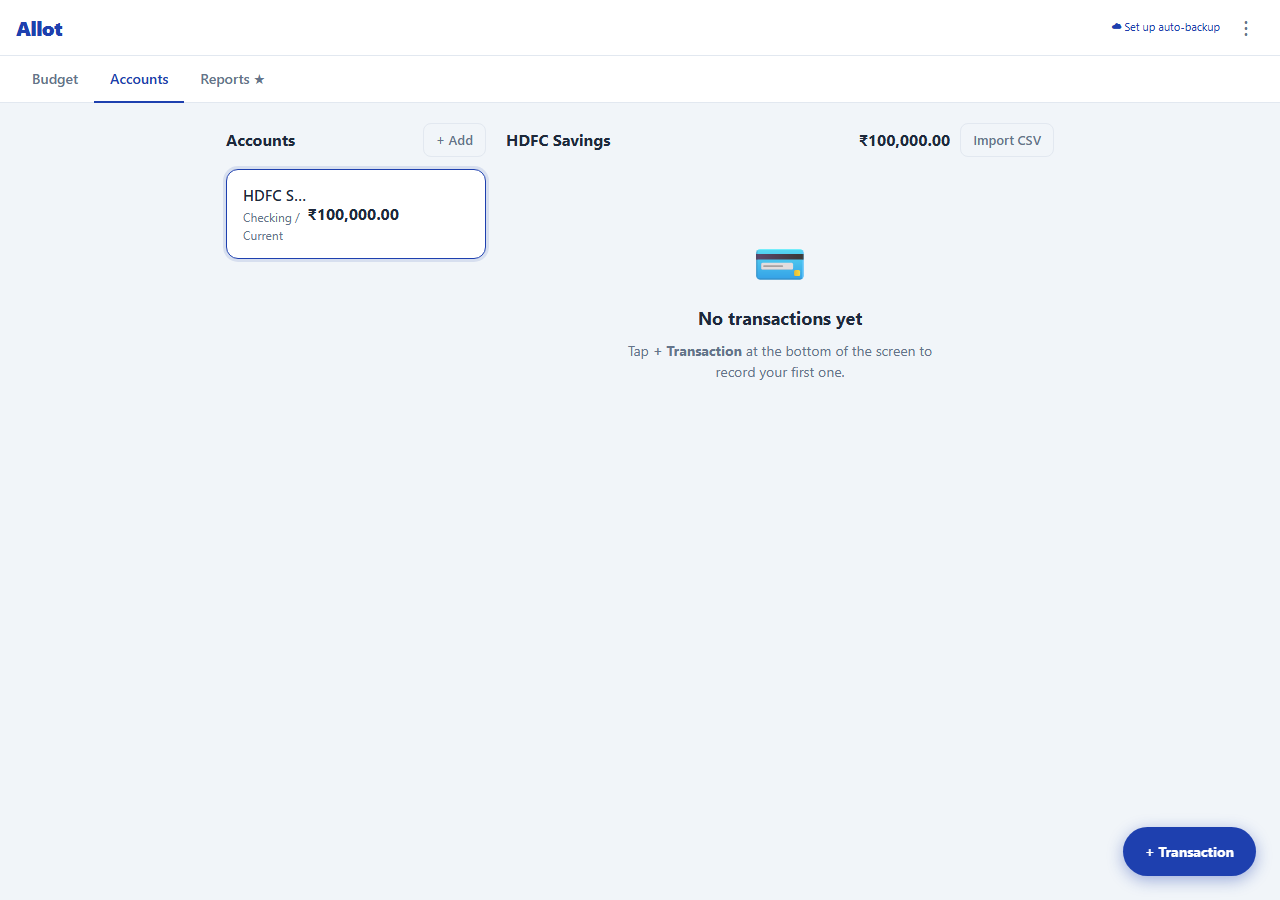
Task: Click the Accounts panel heading
Action: [260, 140]
